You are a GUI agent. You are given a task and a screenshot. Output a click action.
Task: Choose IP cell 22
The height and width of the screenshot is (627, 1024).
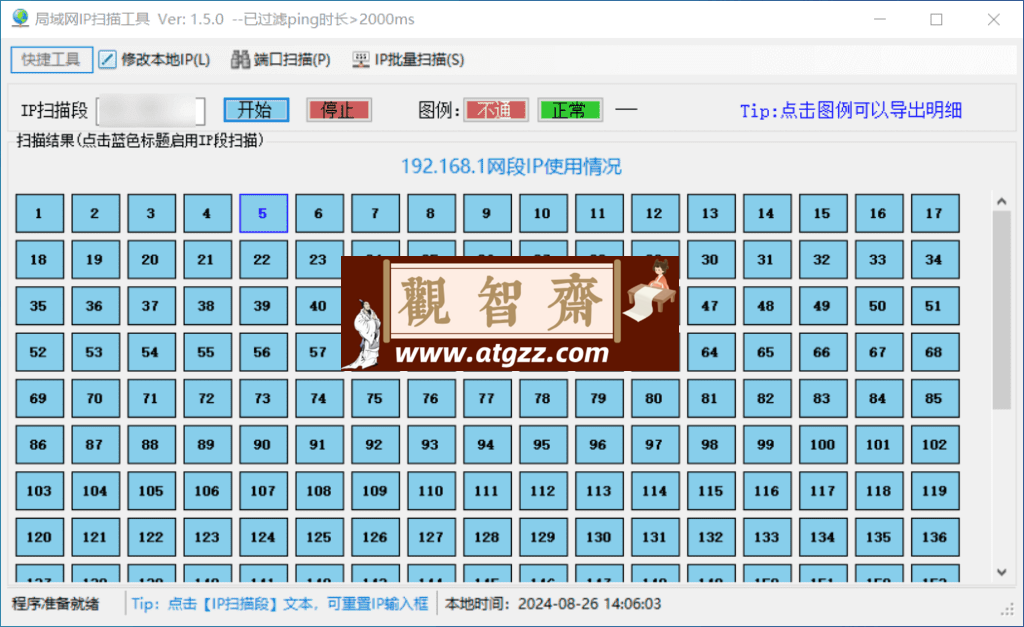point(263,259)
